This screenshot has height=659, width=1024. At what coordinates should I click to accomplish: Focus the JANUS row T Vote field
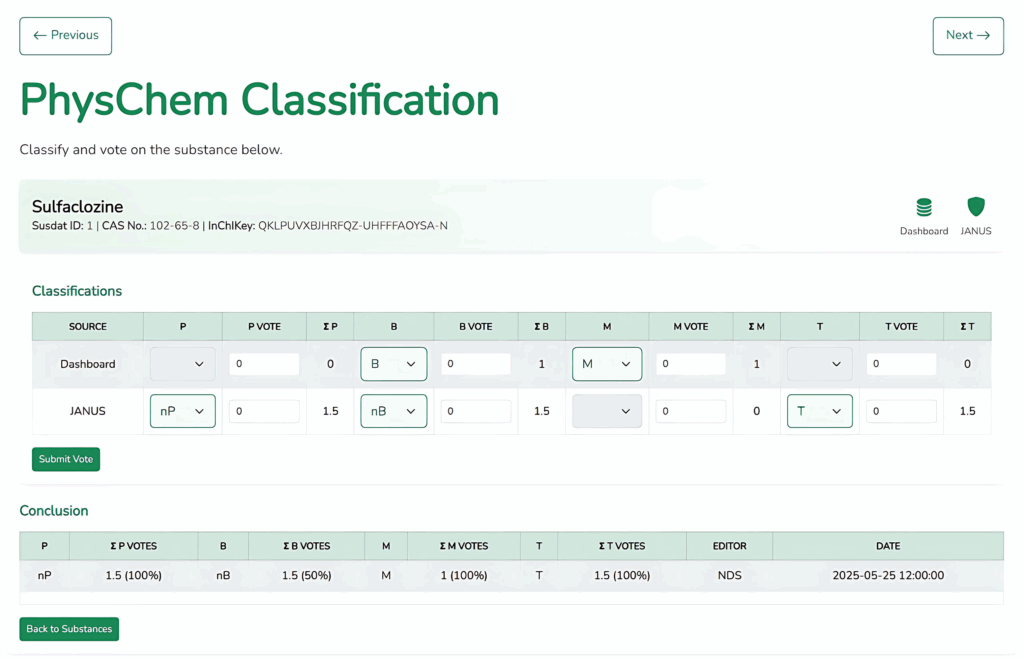click(x=901, y=411)
